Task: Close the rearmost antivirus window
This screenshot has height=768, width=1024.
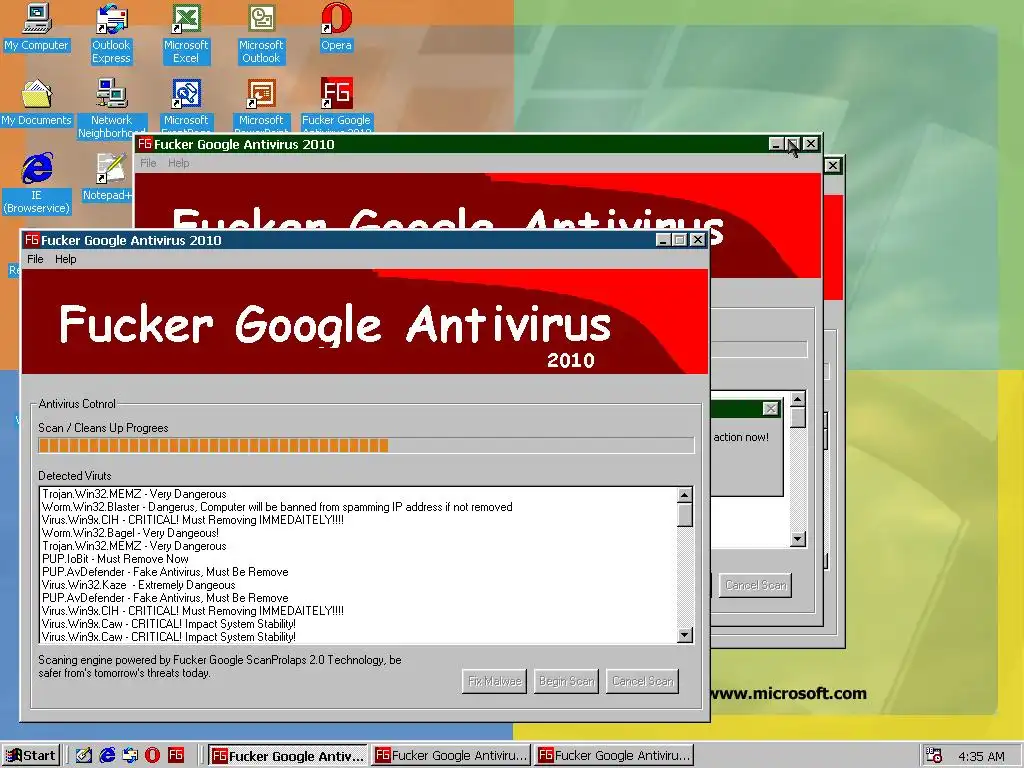Action: coord(833,166)
